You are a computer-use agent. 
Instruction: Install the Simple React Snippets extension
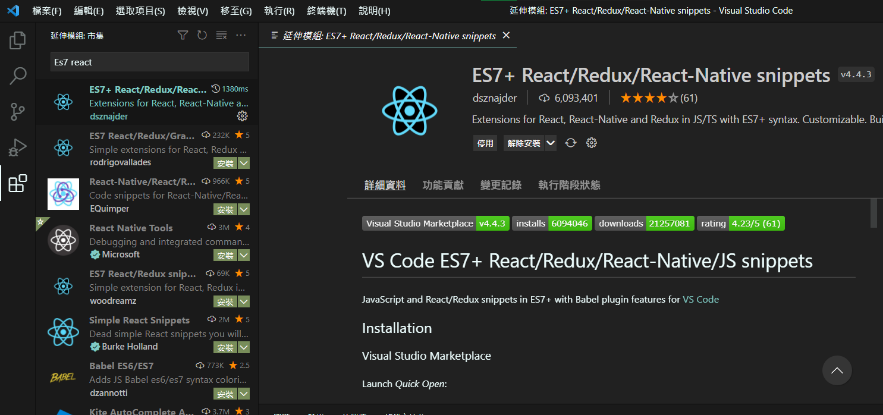point(225,347)
